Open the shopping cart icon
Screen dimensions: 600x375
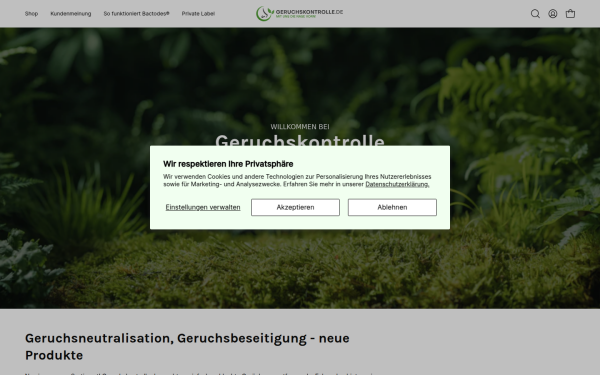(570, 14)
